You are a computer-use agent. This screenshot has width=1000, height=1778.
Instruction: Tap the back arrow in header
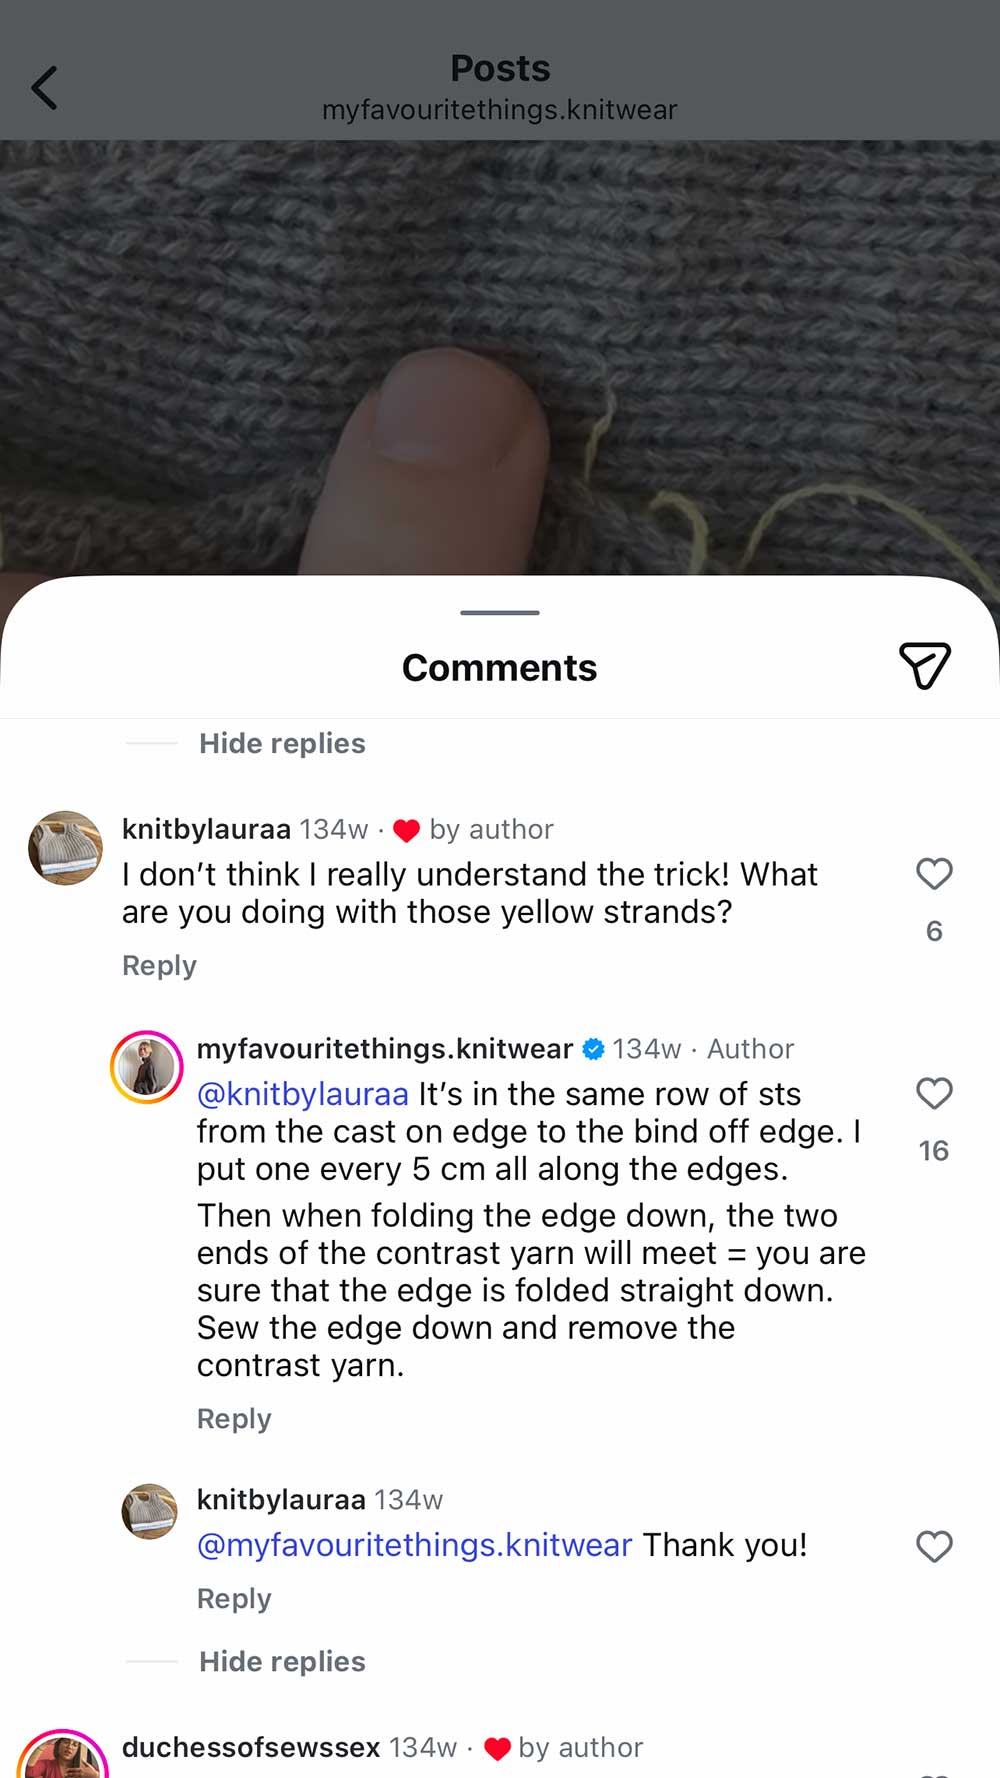(45, 88)
